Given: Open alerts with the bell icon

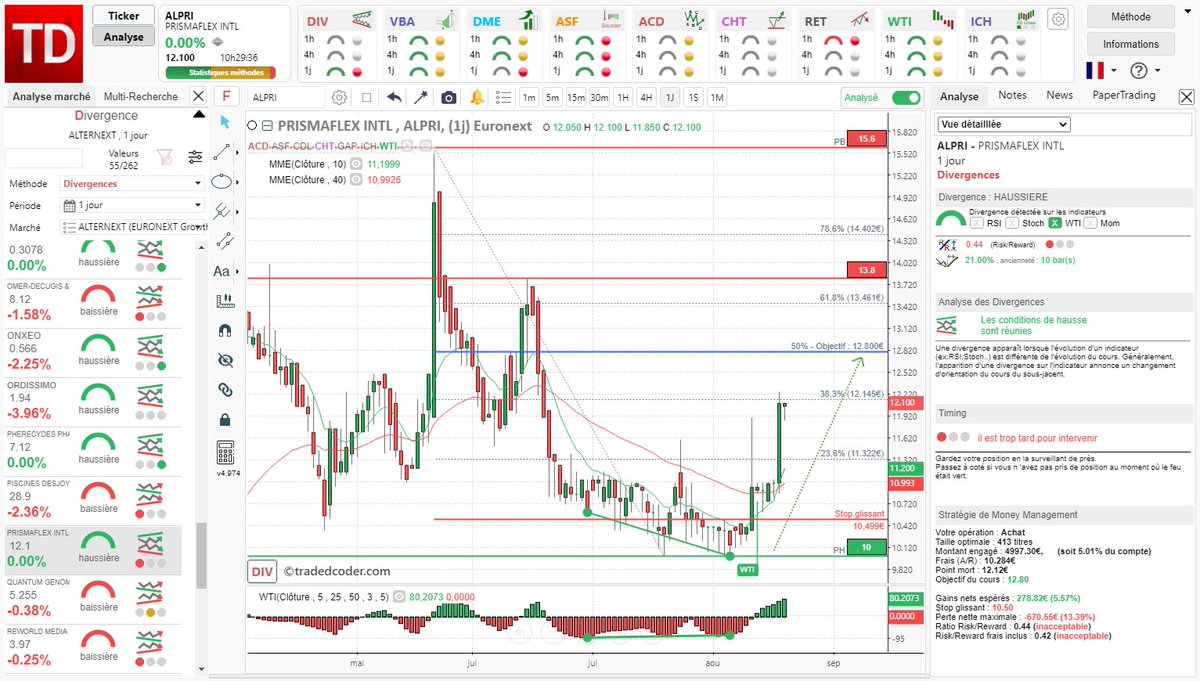Looking at the screenshot, I should pos(476,97).
